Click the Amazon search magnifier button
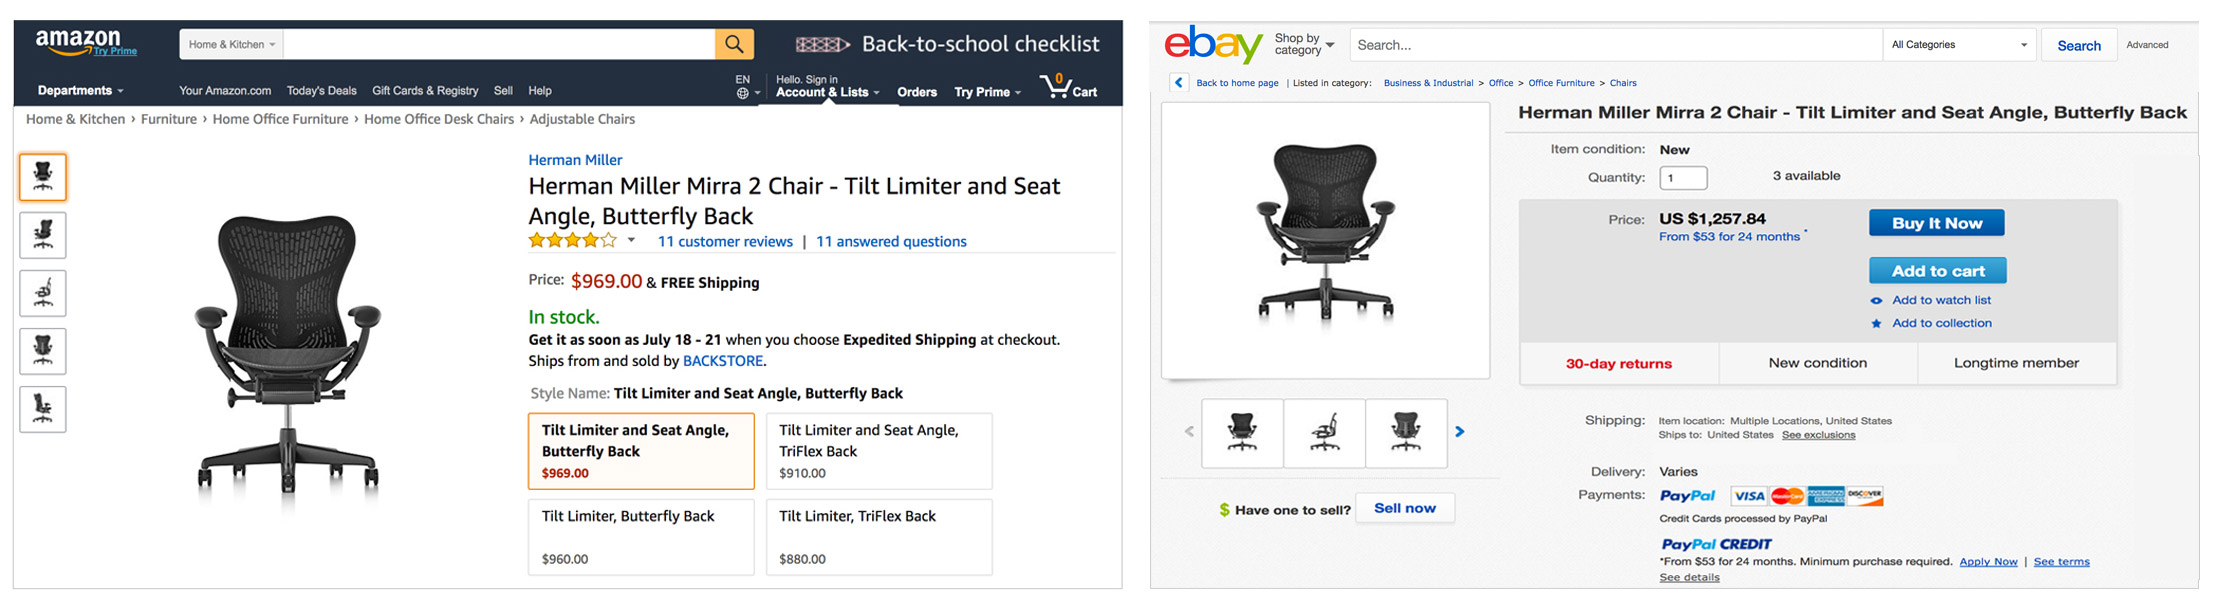This screenshot has height=613, width=2227. click(x=734, y=44)
